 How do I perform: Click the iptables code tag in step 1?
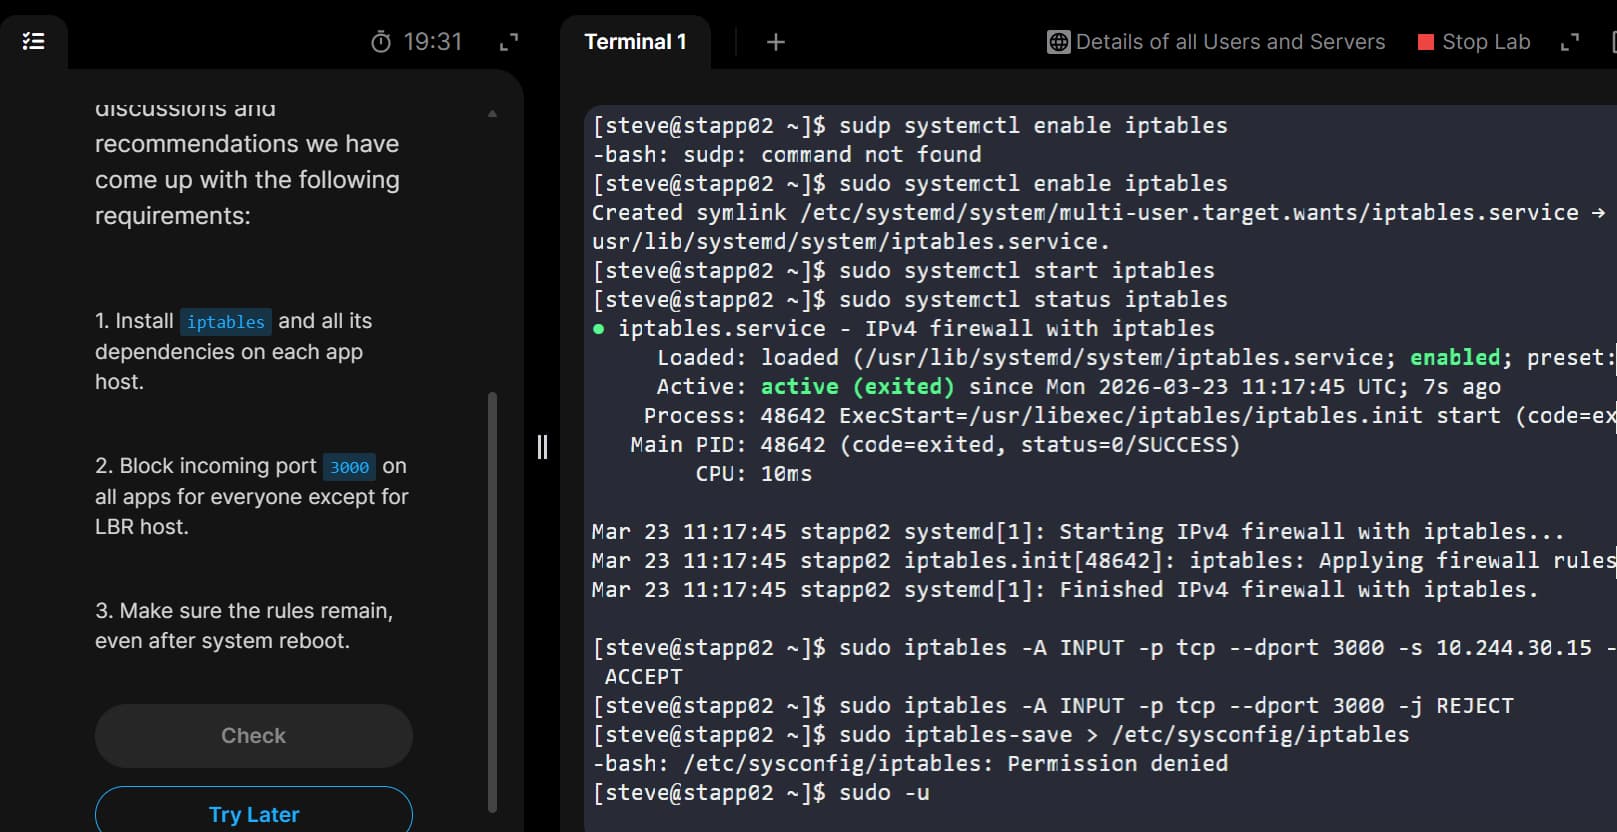tap(226, 322)
